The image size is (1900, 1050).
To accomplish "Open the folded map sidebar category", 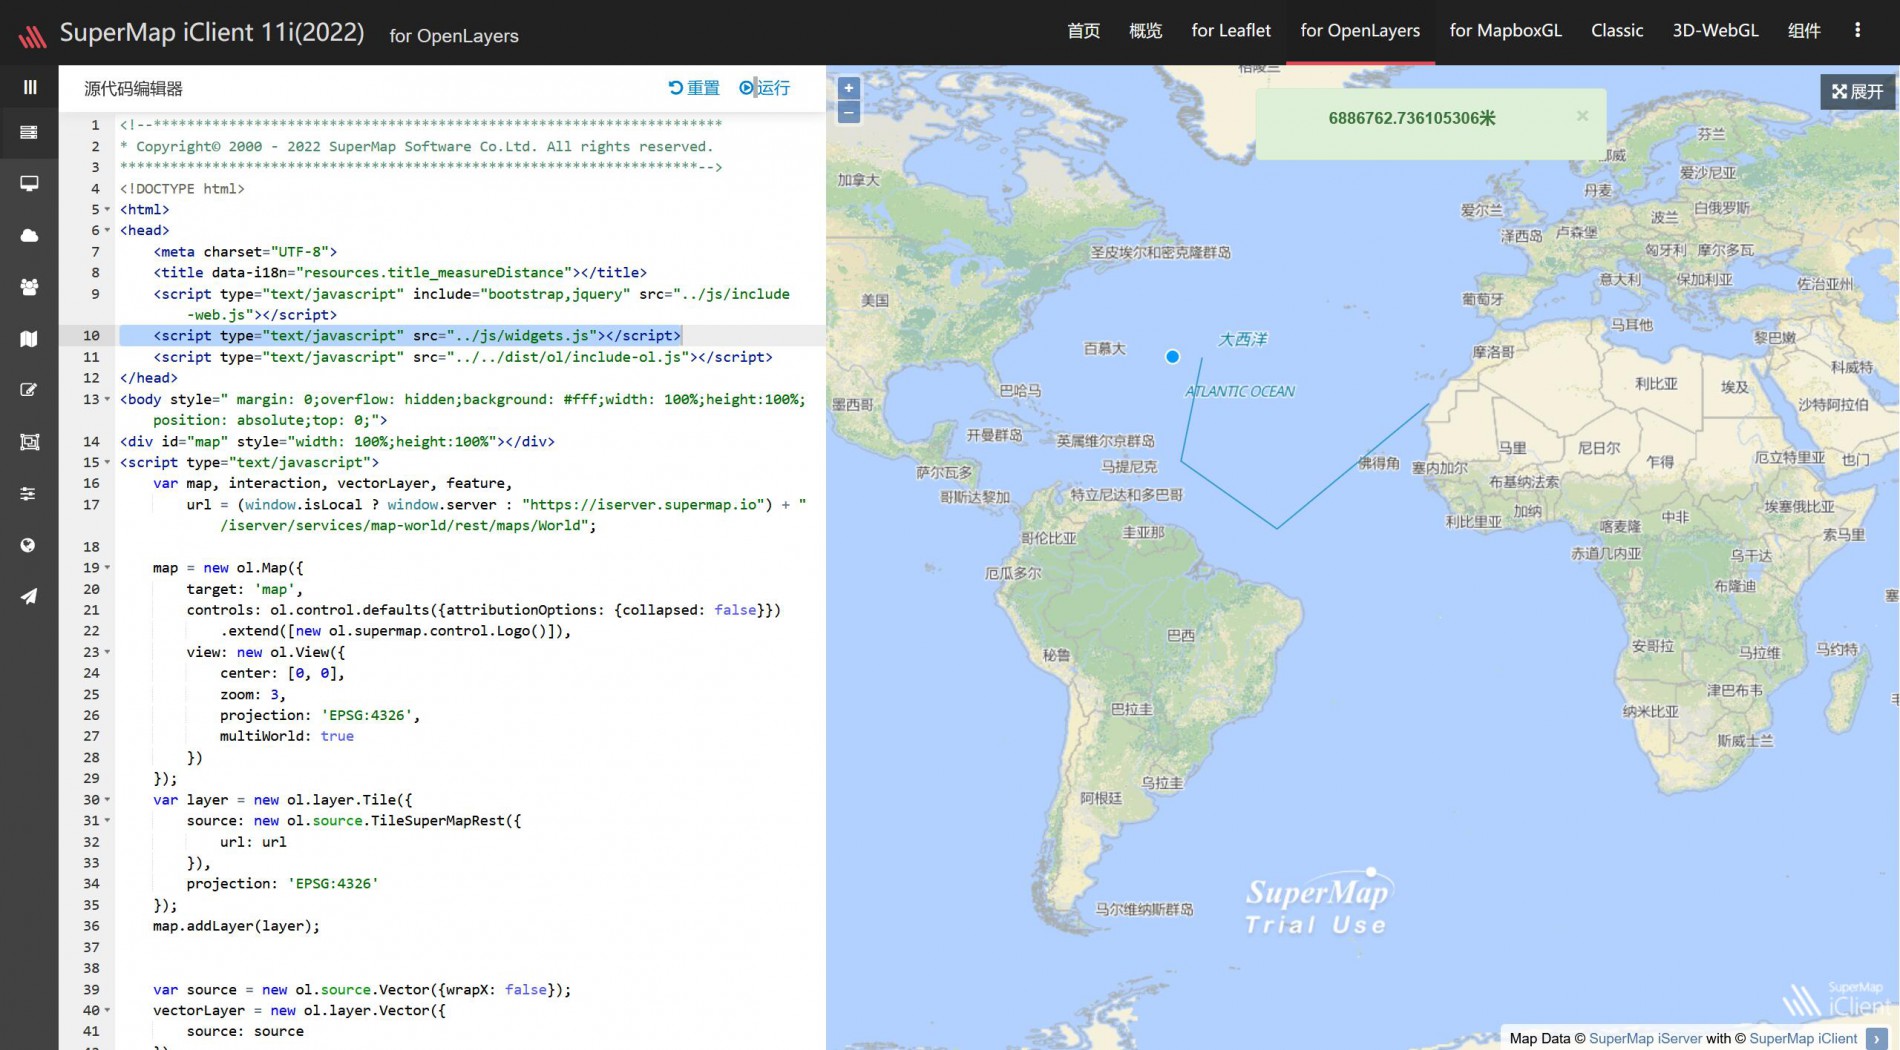I will pos(29,339).
